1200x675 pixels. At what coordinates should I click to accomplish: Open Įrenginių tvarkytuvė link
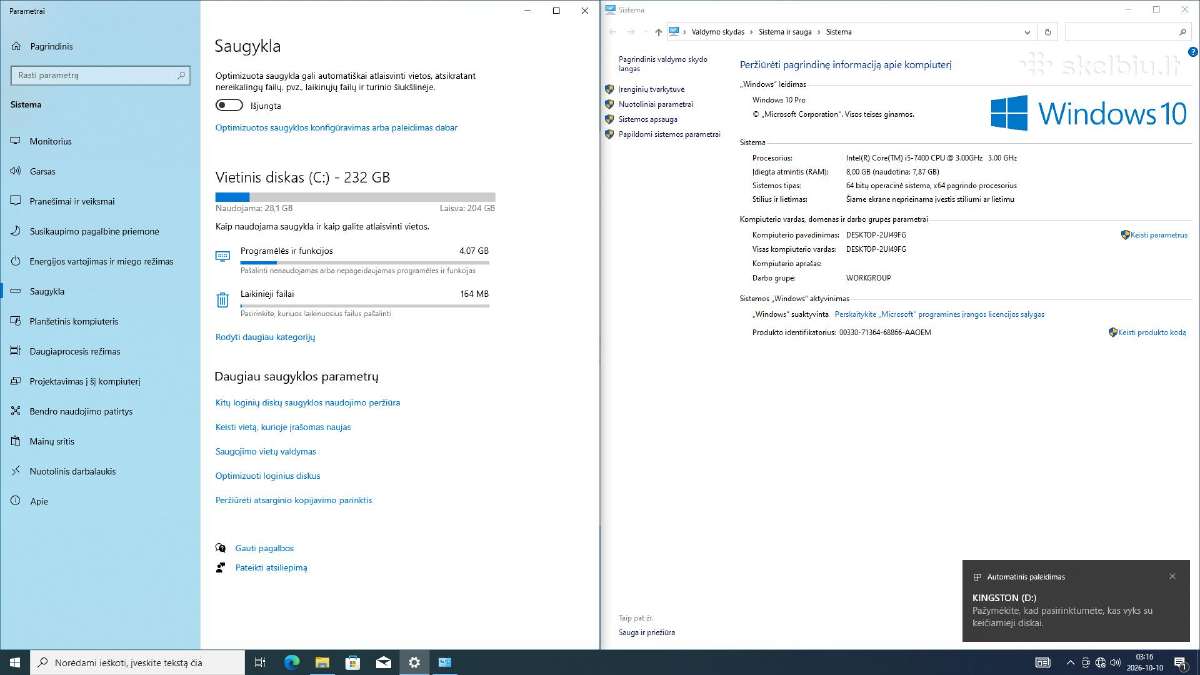652,89
